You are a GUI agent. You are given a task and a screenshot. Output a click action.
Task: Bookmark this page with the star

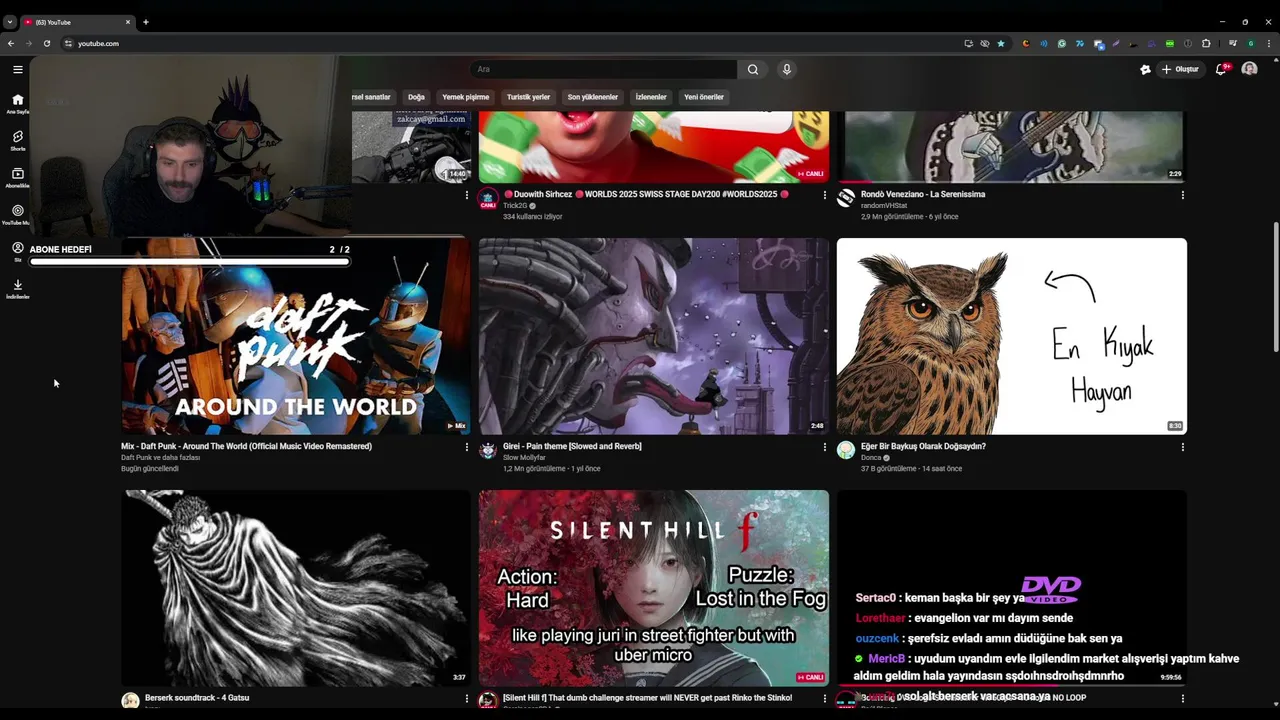(x=1001, y=43)
